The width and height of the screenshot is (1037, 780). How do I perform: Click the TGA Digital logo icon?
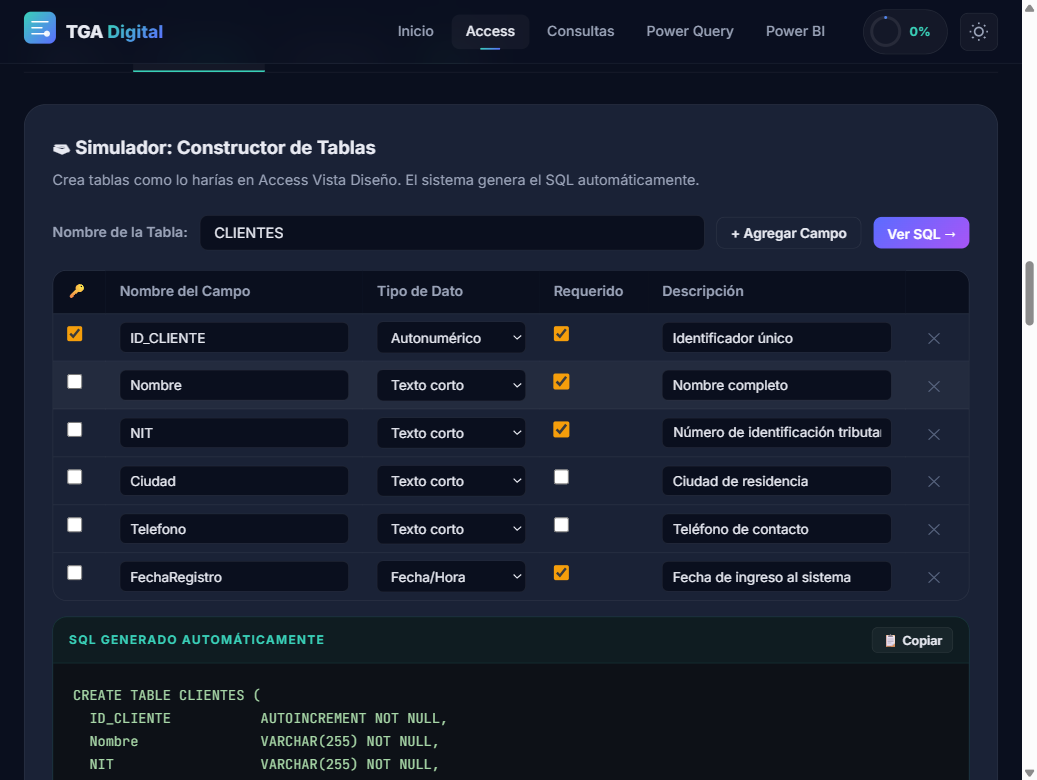point(39,29)
